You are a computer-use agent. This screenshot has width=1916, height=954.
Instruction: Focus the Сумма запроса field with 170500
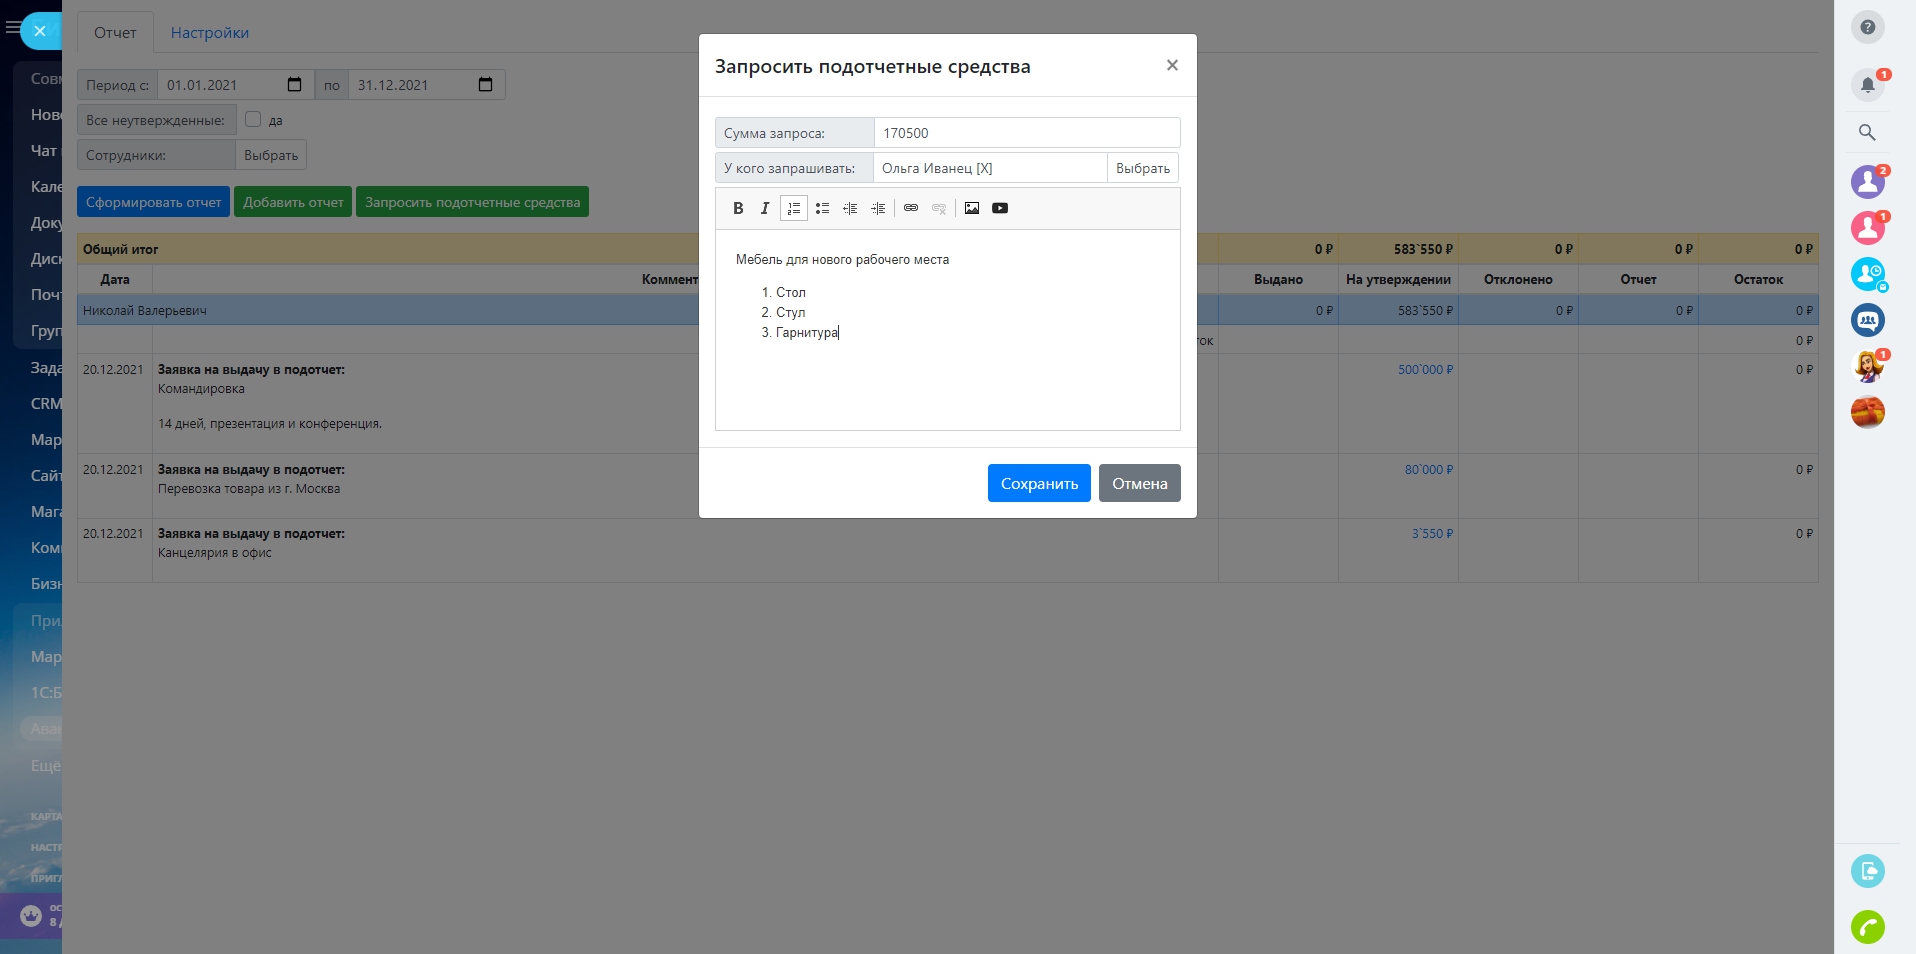pos(1027,133)
